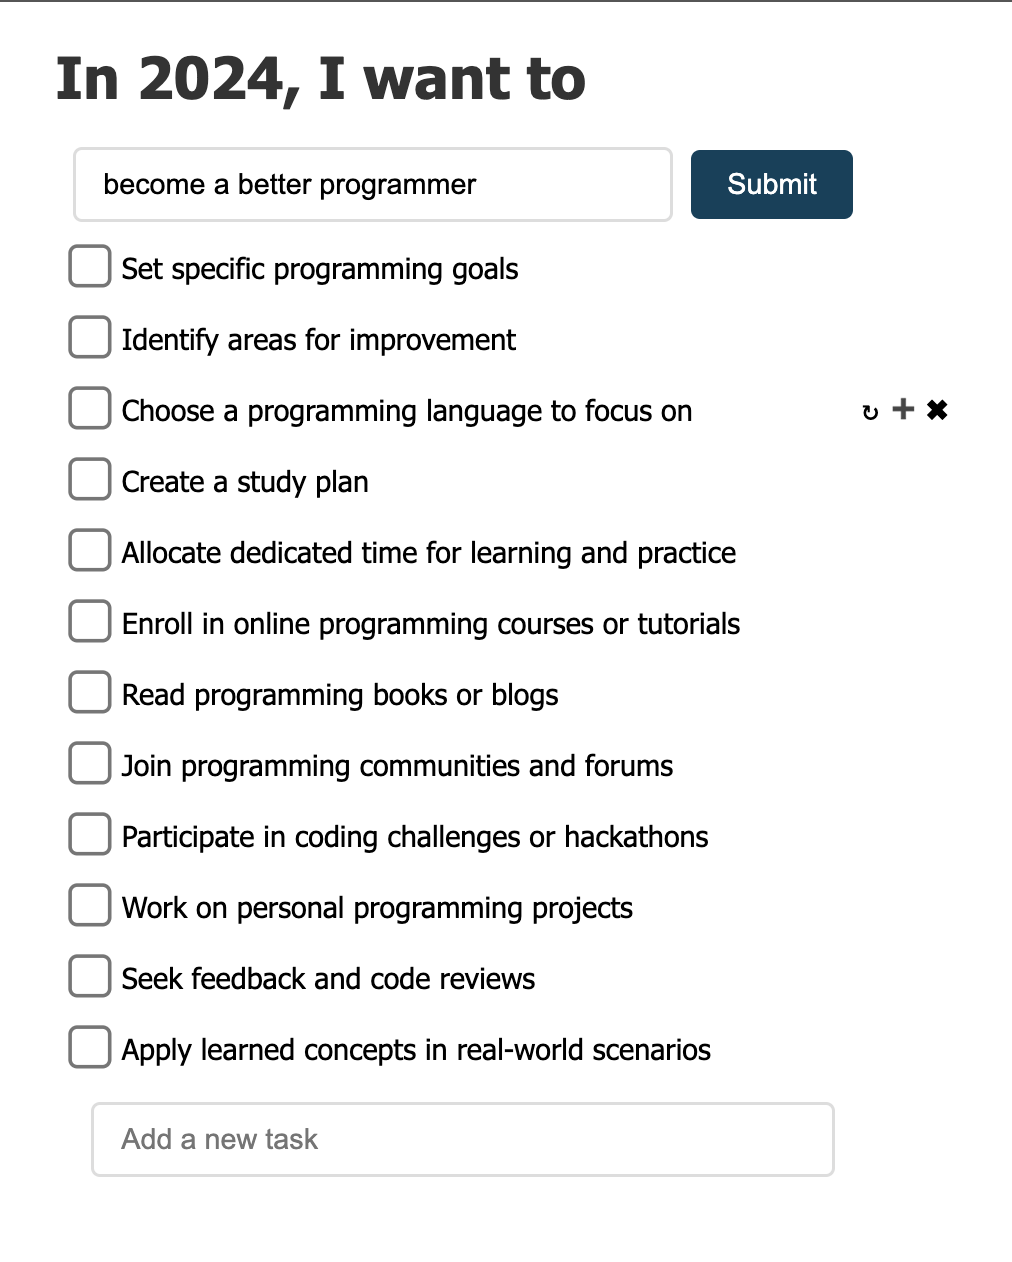This screenshot has height=1262, width=1012.
Task: Check the Allocate dedicated time checkbox
Action: [x=89, y=550]
